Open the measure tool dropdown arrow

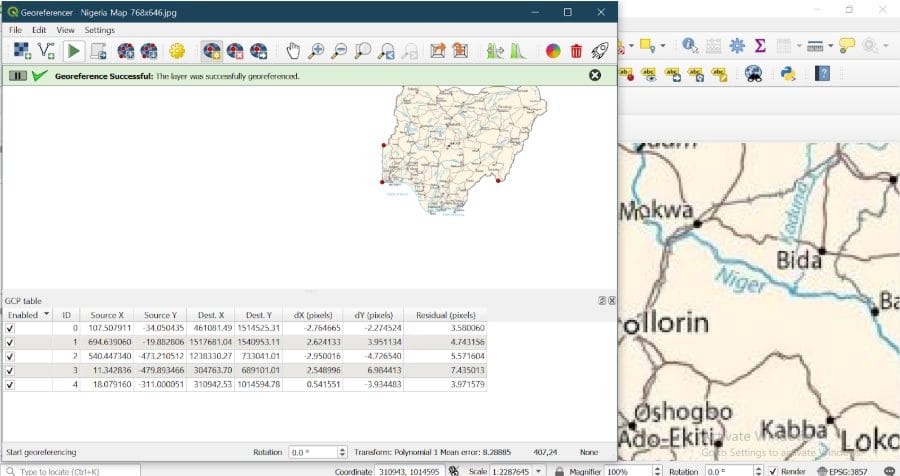coord(830,46)
